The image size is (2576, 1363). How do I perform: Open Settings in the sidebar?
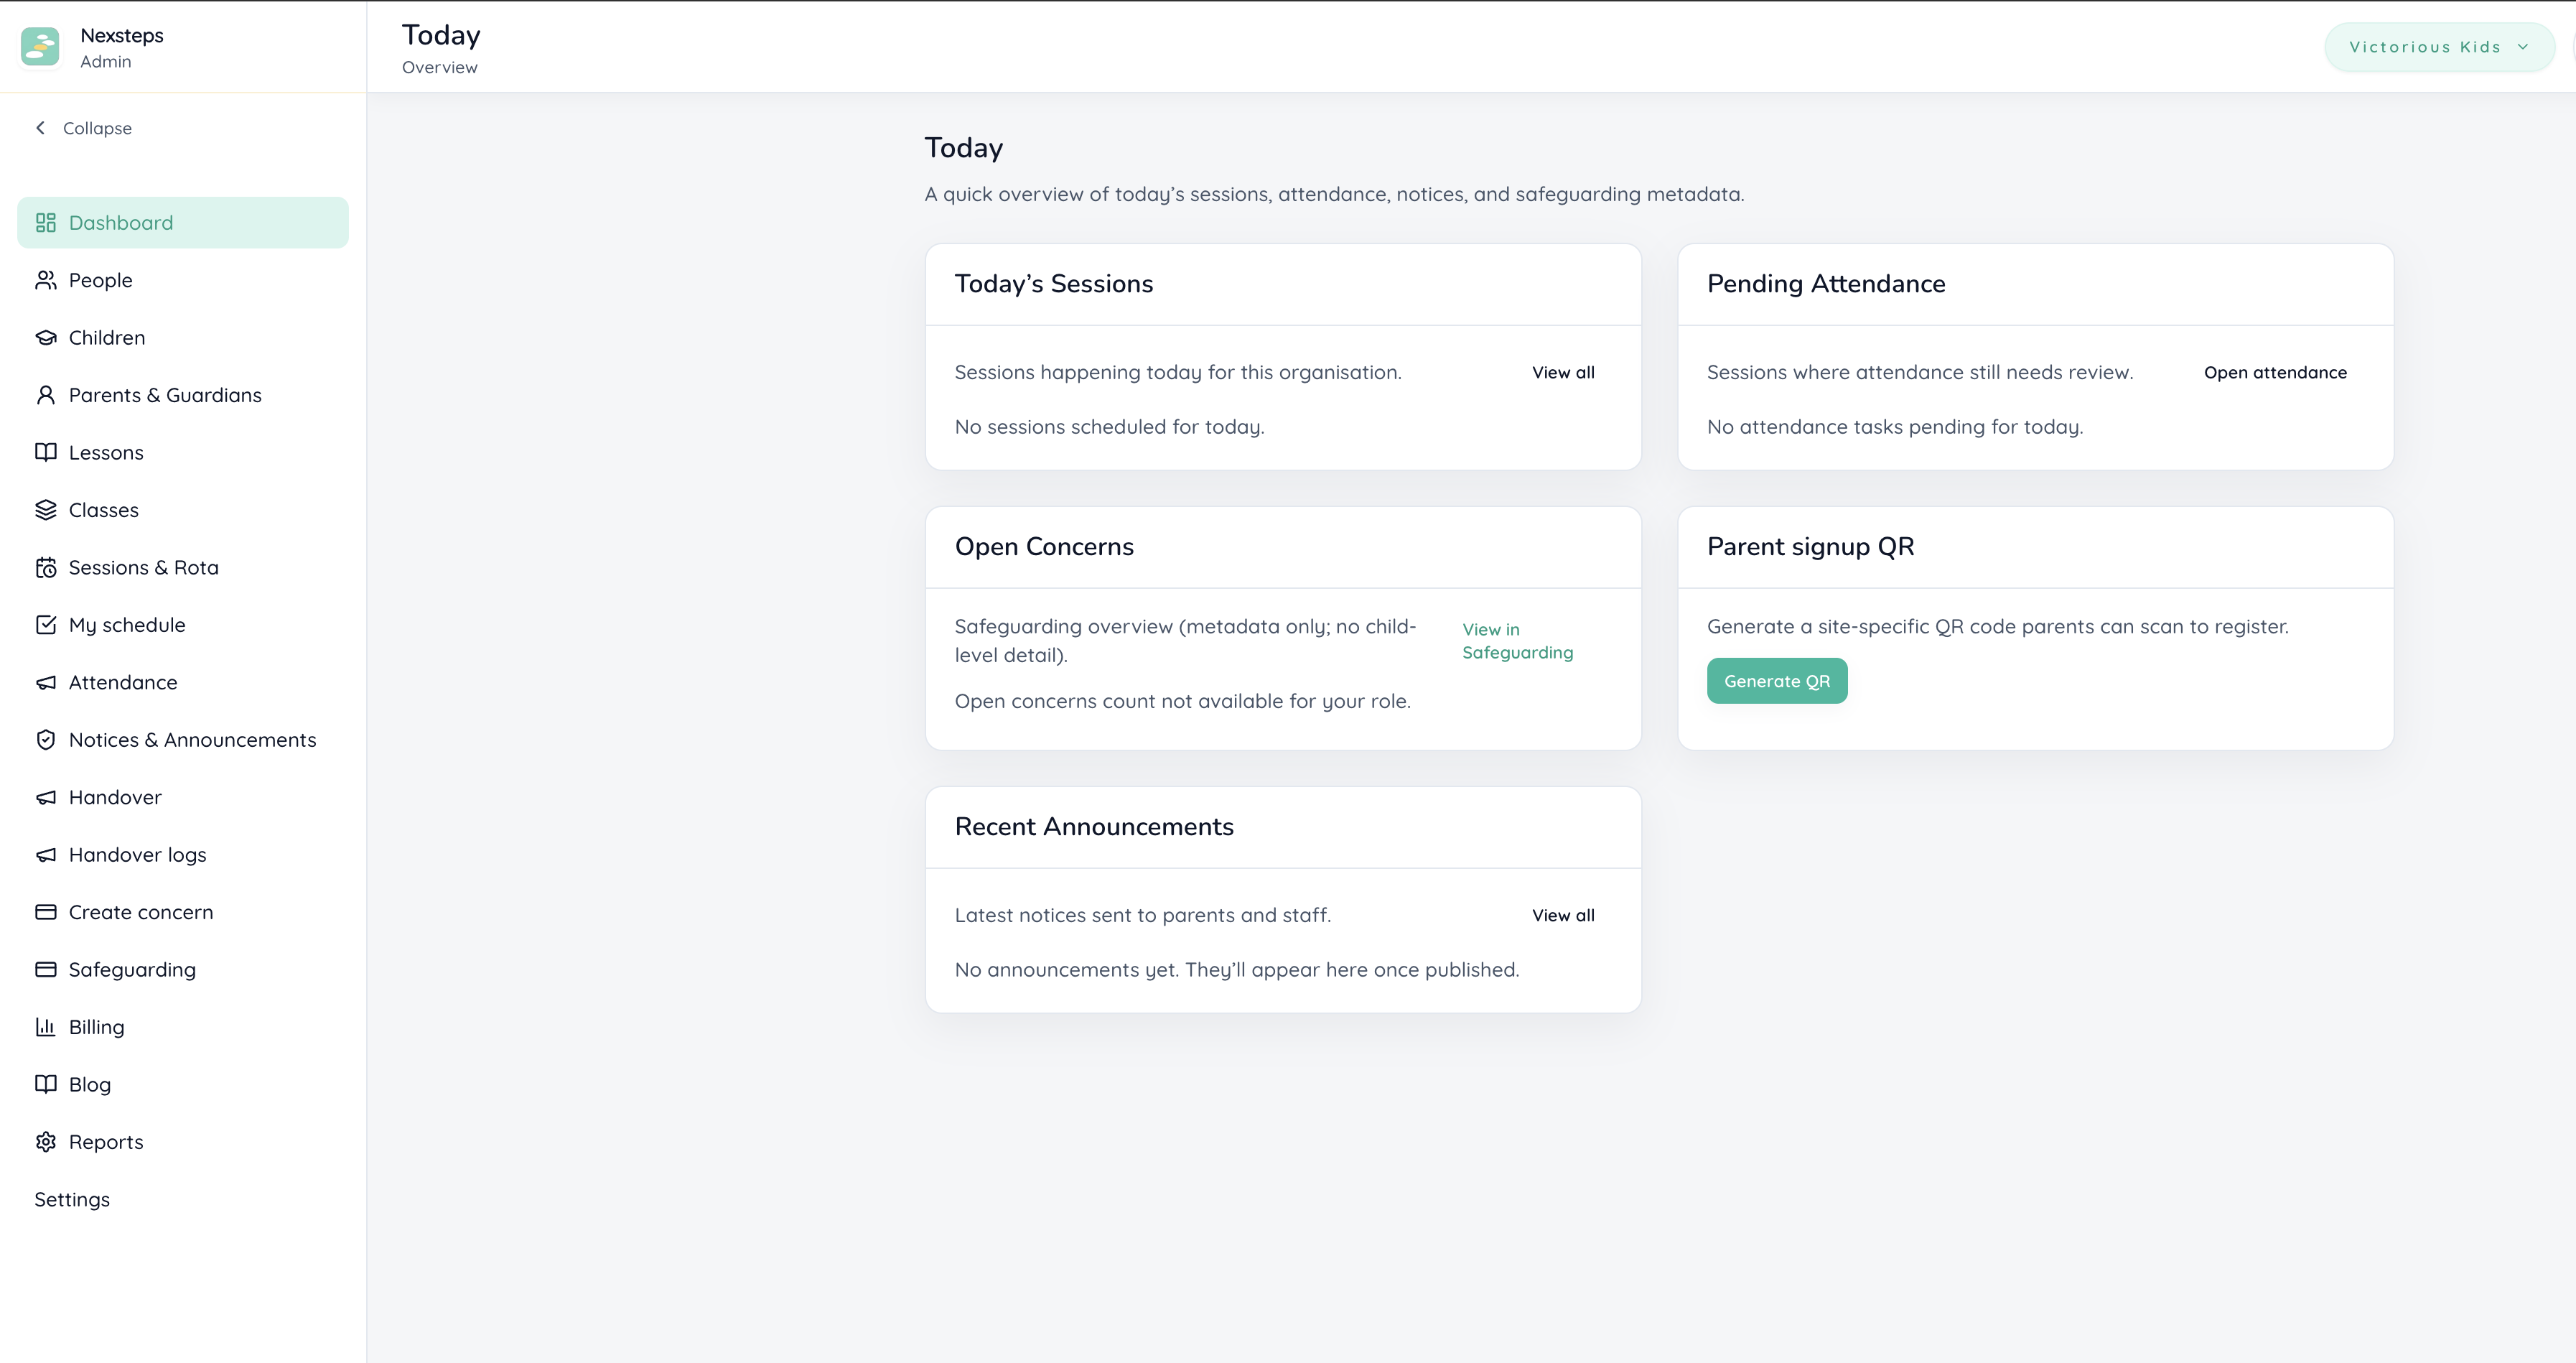(183, 1199)
